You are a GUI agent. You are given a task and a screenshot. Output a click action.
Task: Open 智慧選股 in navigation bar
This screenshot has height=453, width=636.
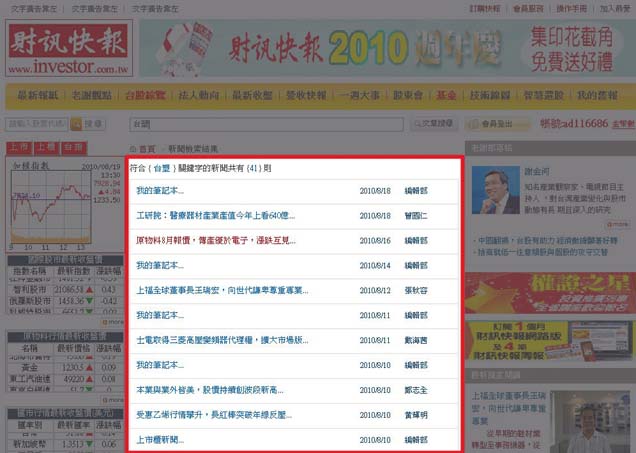544,96
